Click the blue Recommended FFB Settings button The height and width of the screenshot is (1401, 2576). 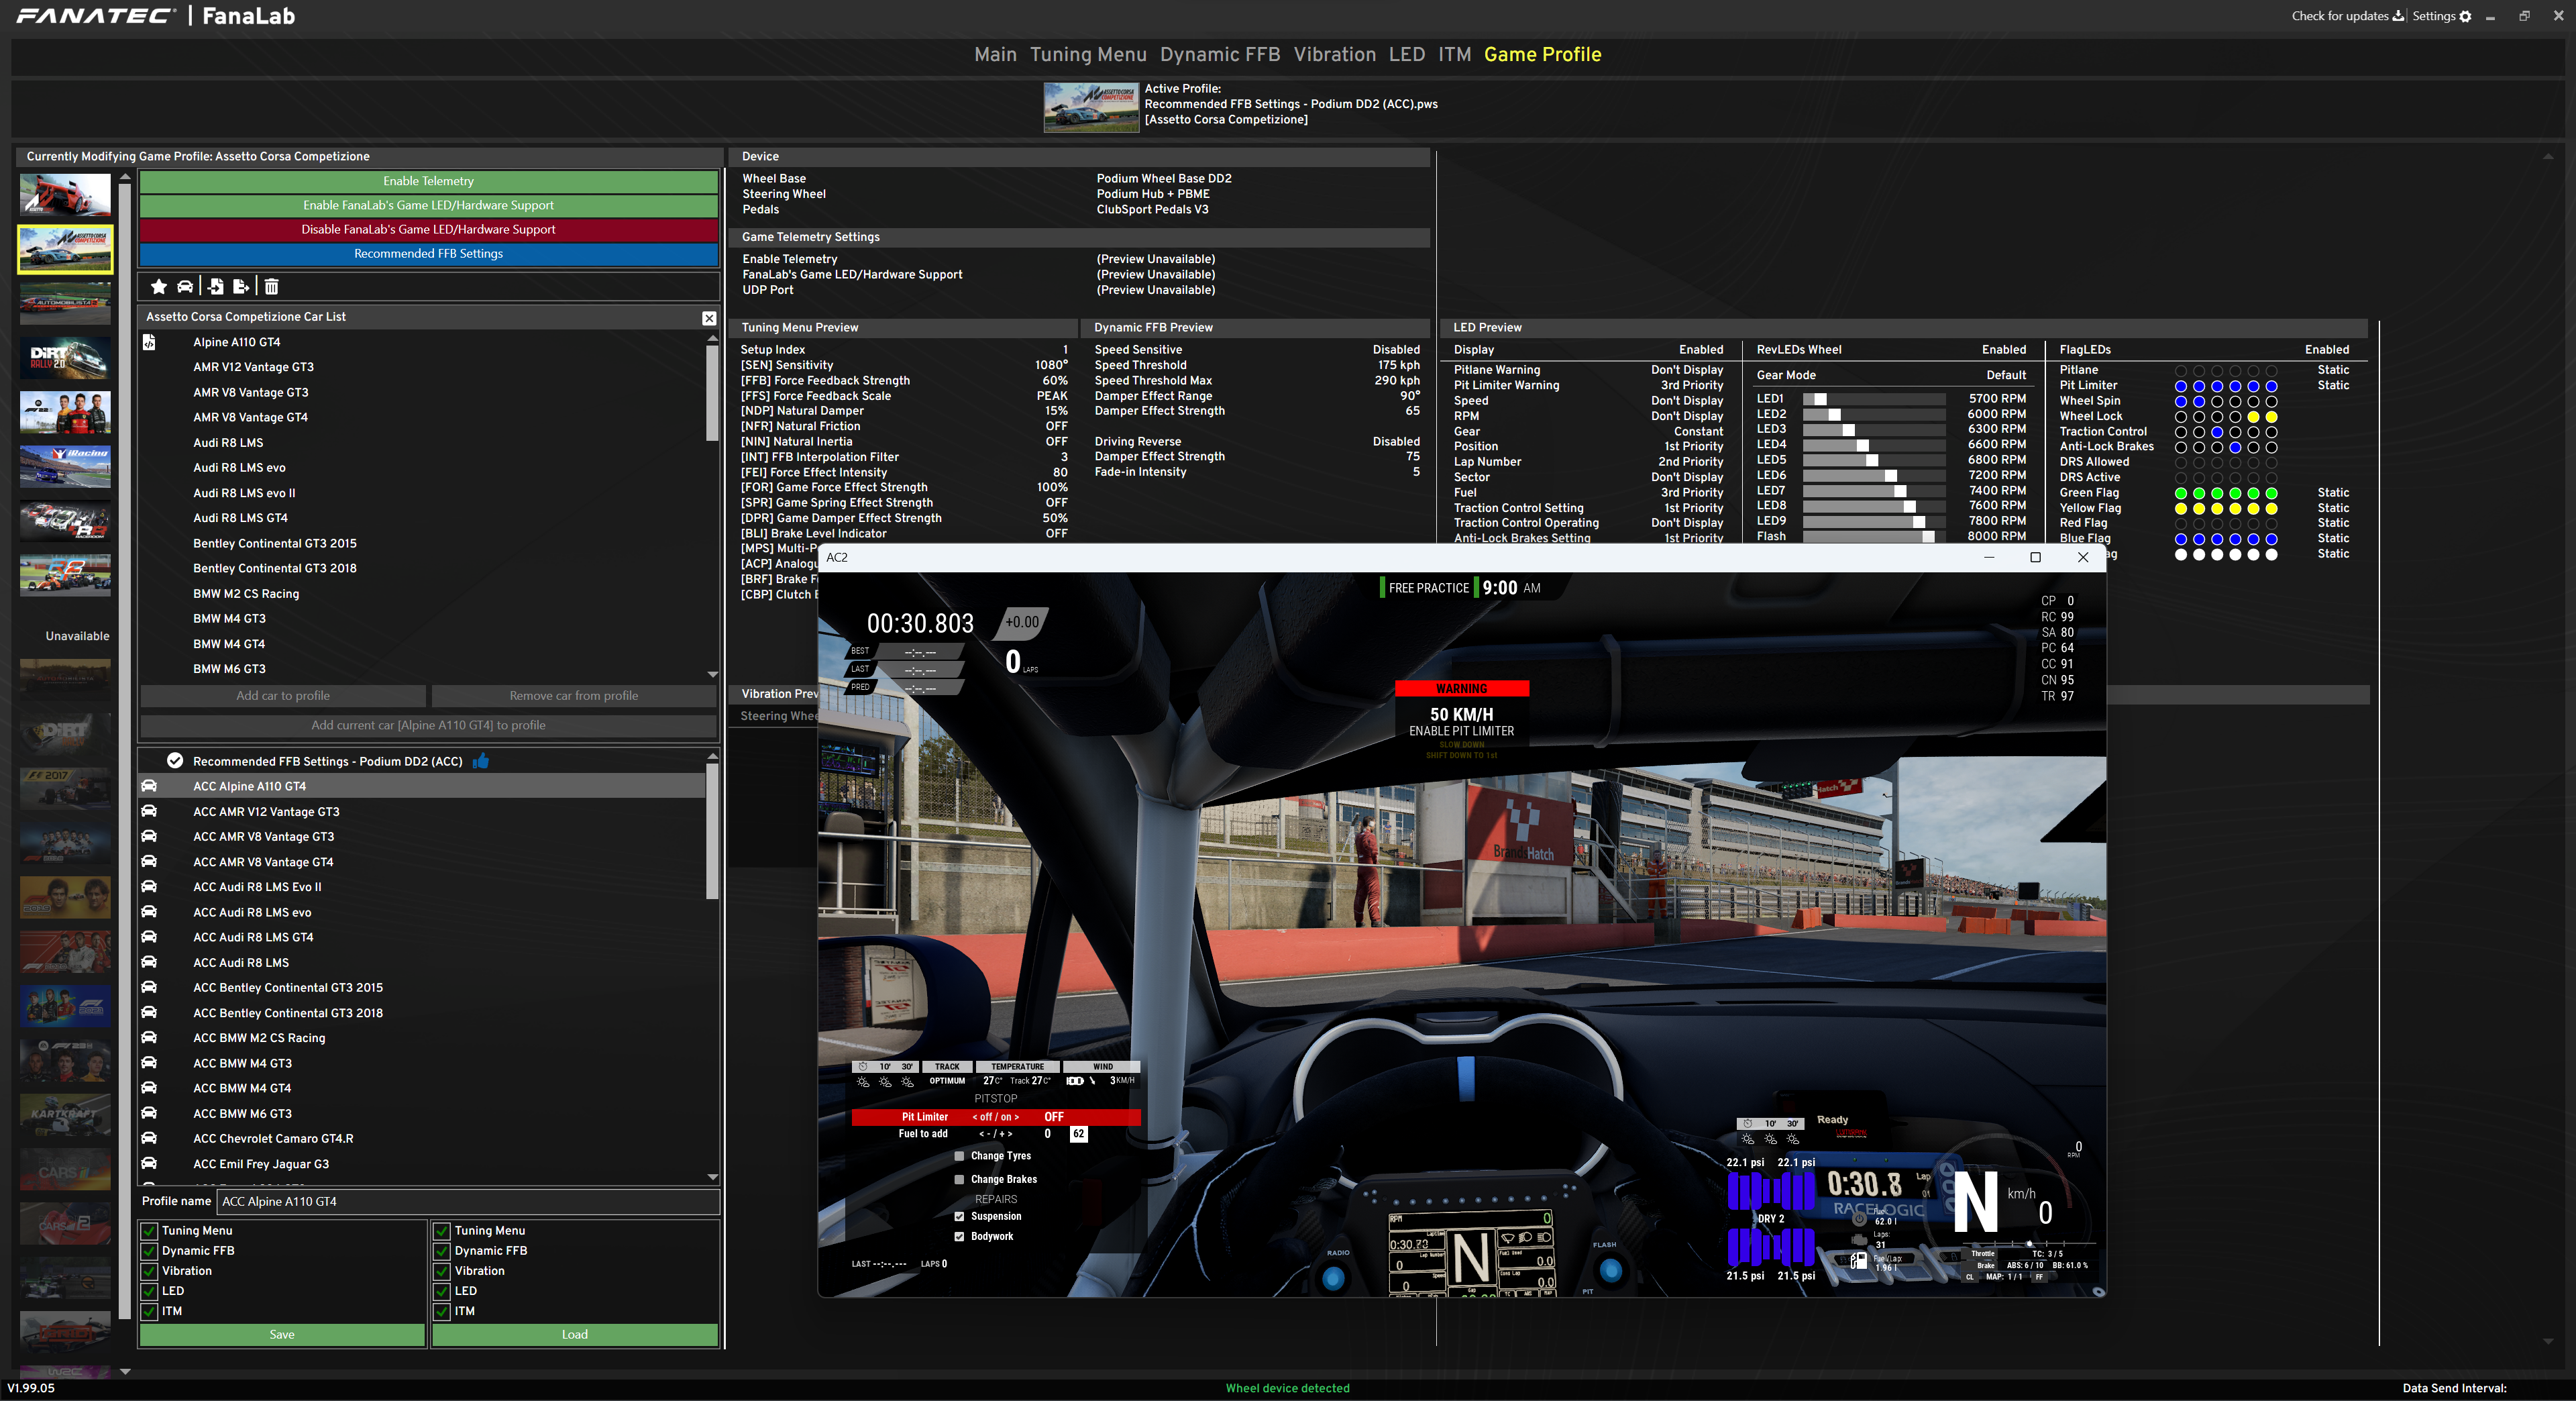[x=428, y=253]
